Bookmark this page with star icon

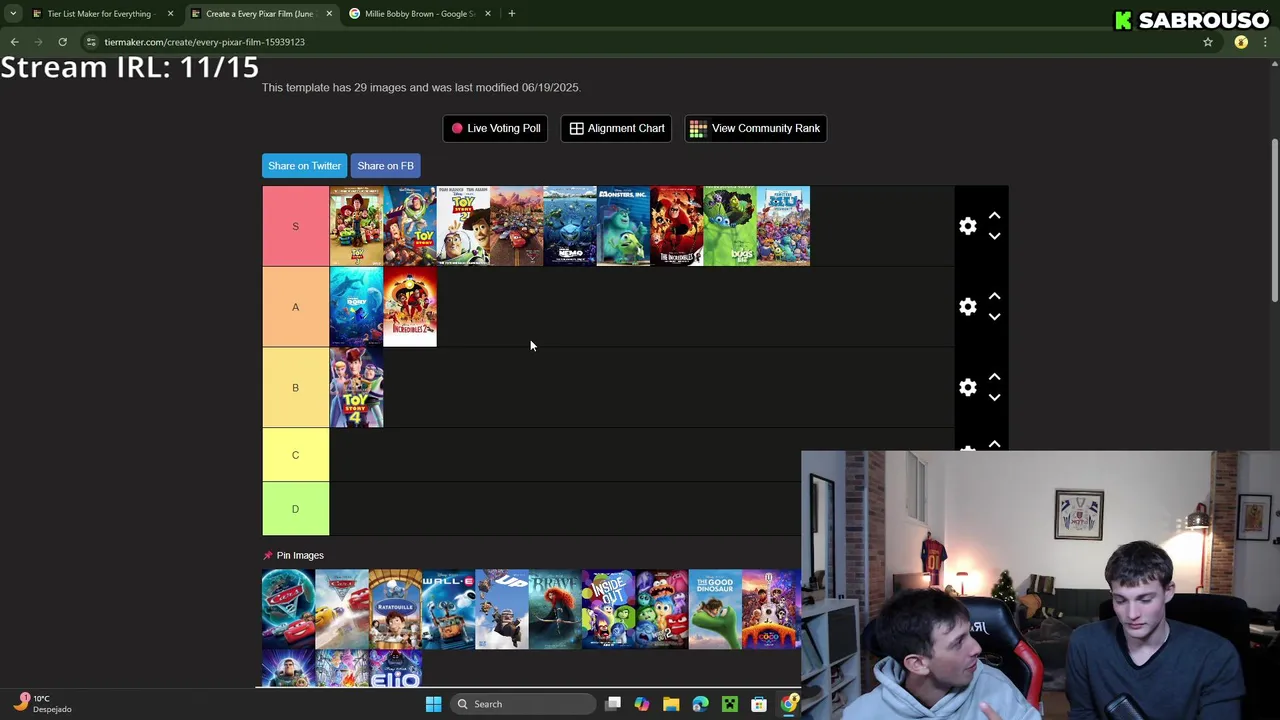[1208, 42]
